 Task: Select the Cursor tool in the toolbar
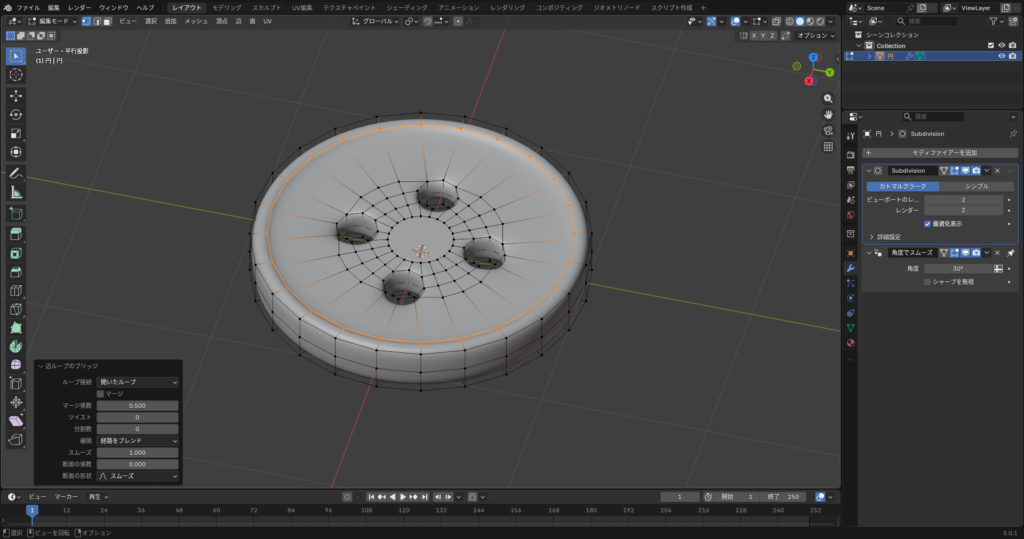[16, 74]
